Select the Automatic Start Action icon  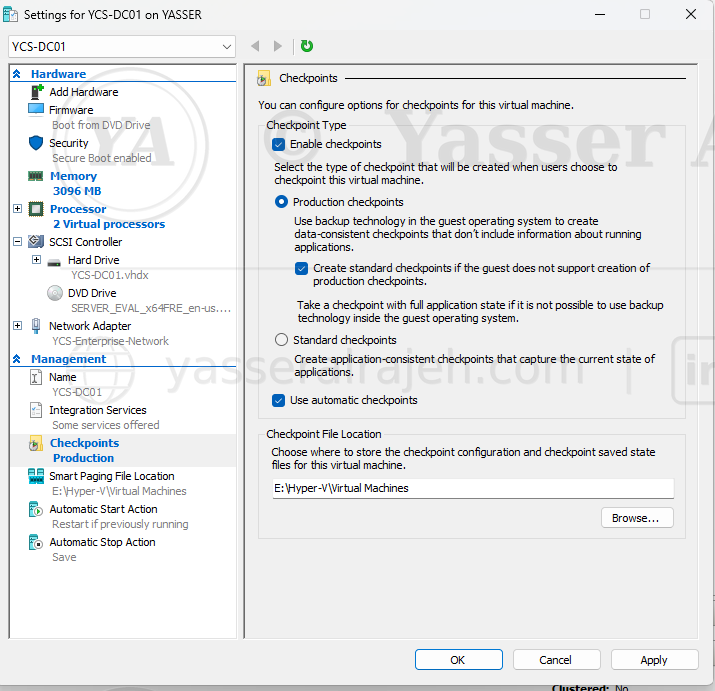click(36, 509)
